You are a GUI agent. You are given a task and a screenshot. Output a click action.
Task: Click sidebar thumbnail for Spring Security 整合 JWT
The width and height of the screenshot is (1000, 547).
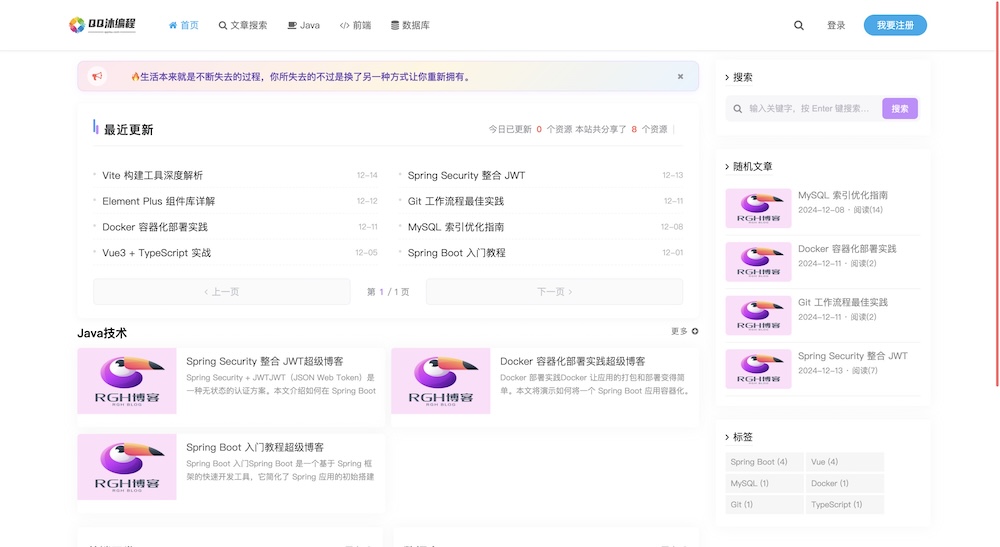pos(758,368)
